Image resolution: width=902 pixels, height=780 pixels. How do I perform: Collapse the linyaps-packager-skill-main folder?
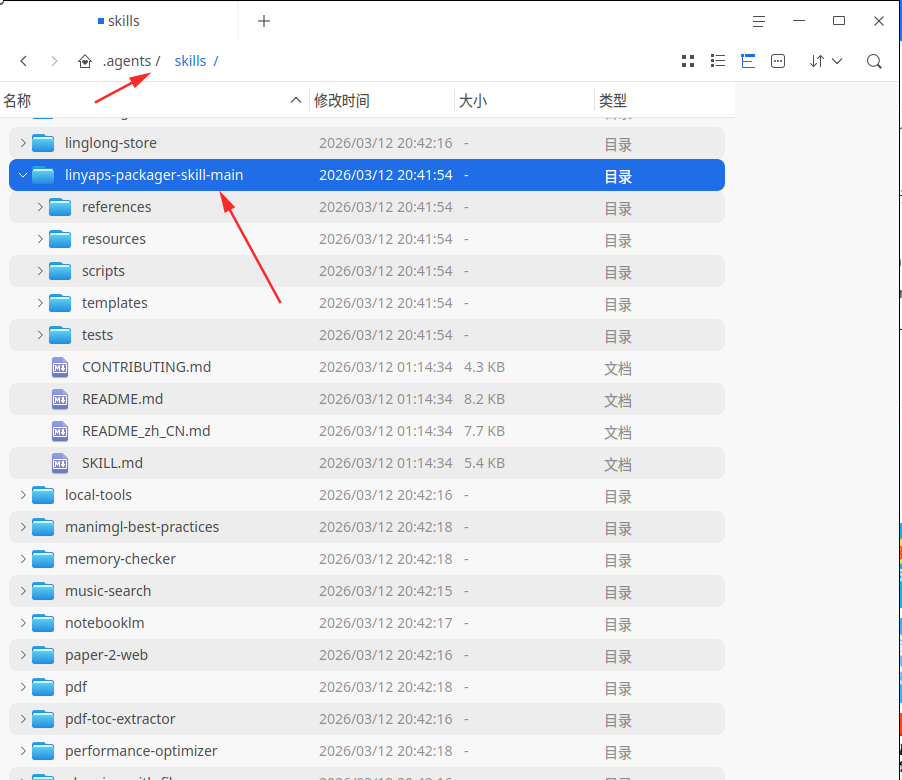(23, 175)
